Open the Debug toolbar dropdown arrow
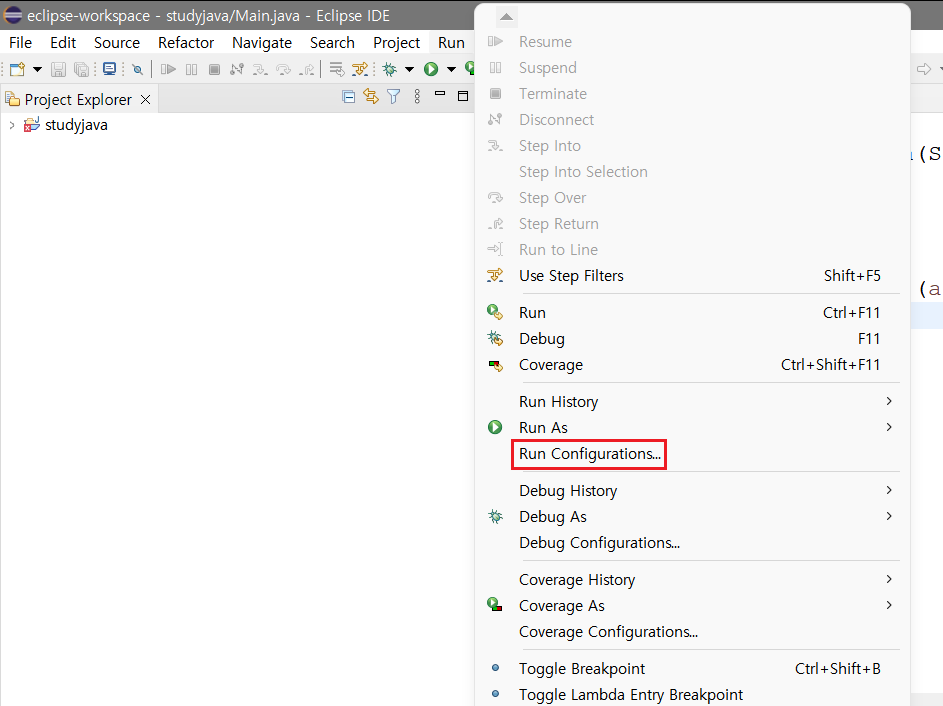 click(410, 70)
